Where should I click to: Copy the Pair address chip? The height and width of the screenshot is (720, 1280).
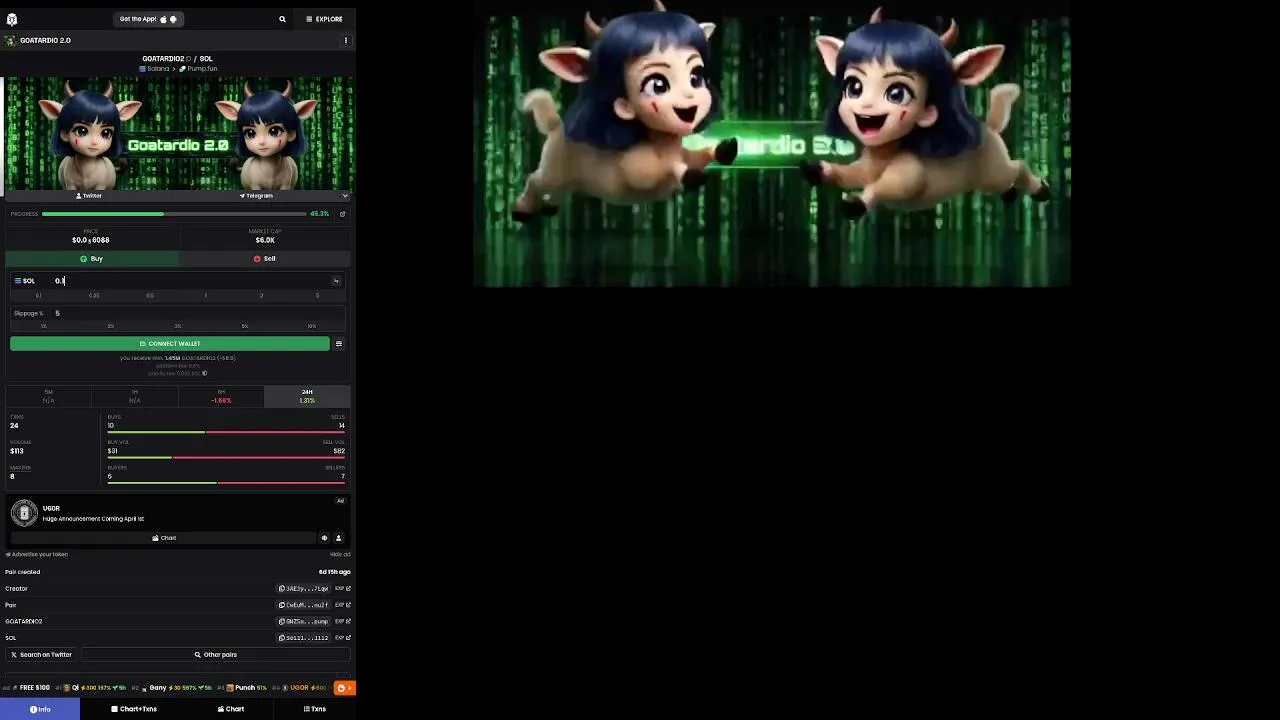click(304, 605)
